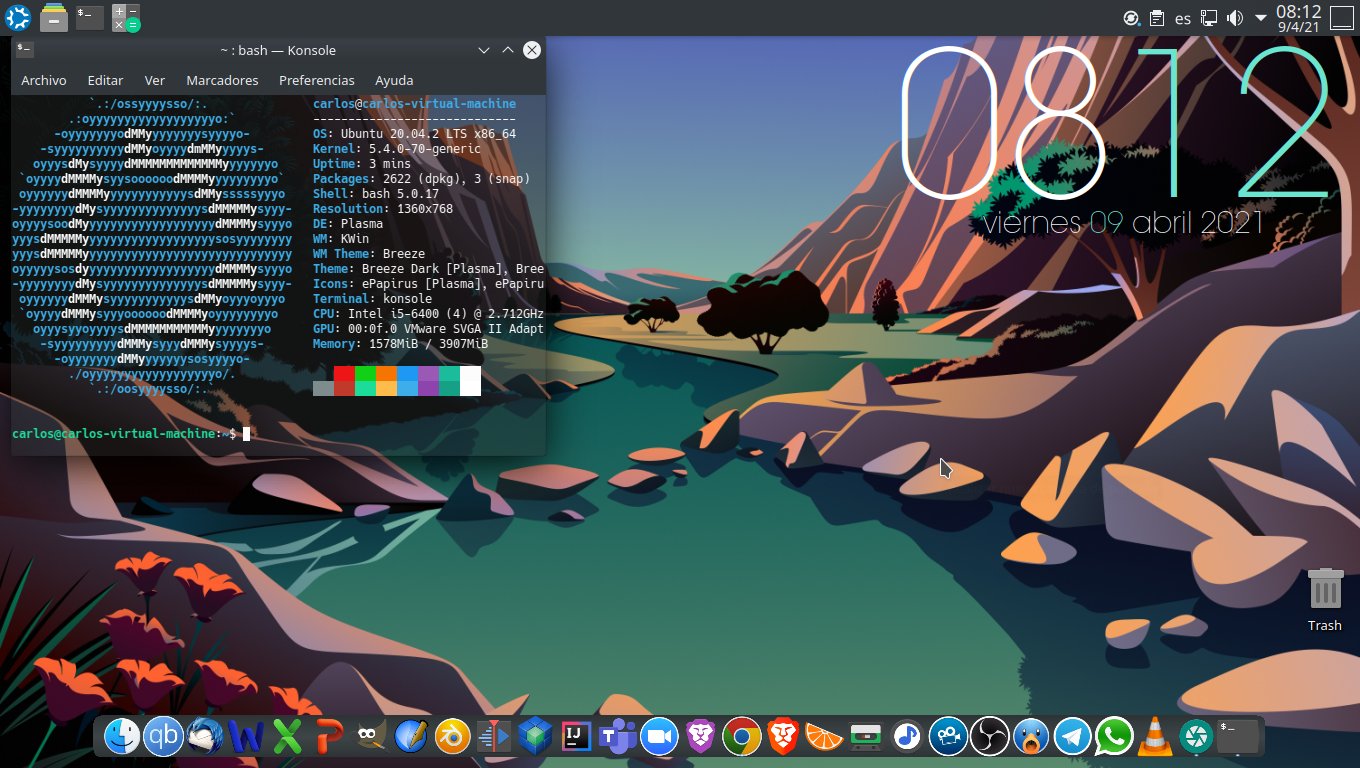Open OBS Studio from the dock
The width and height of the screenshot is (1360, 768).
coord(990,737)
